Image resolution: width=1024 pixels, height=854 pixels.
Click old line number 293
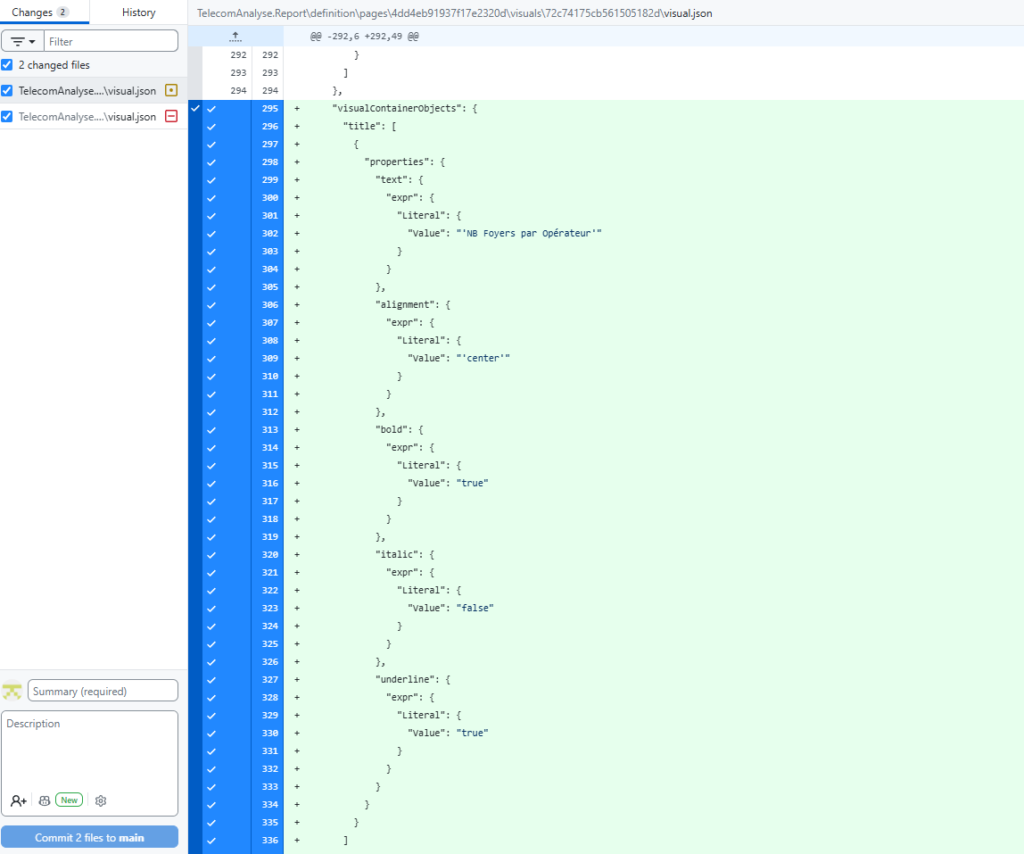tap(238, 72)
